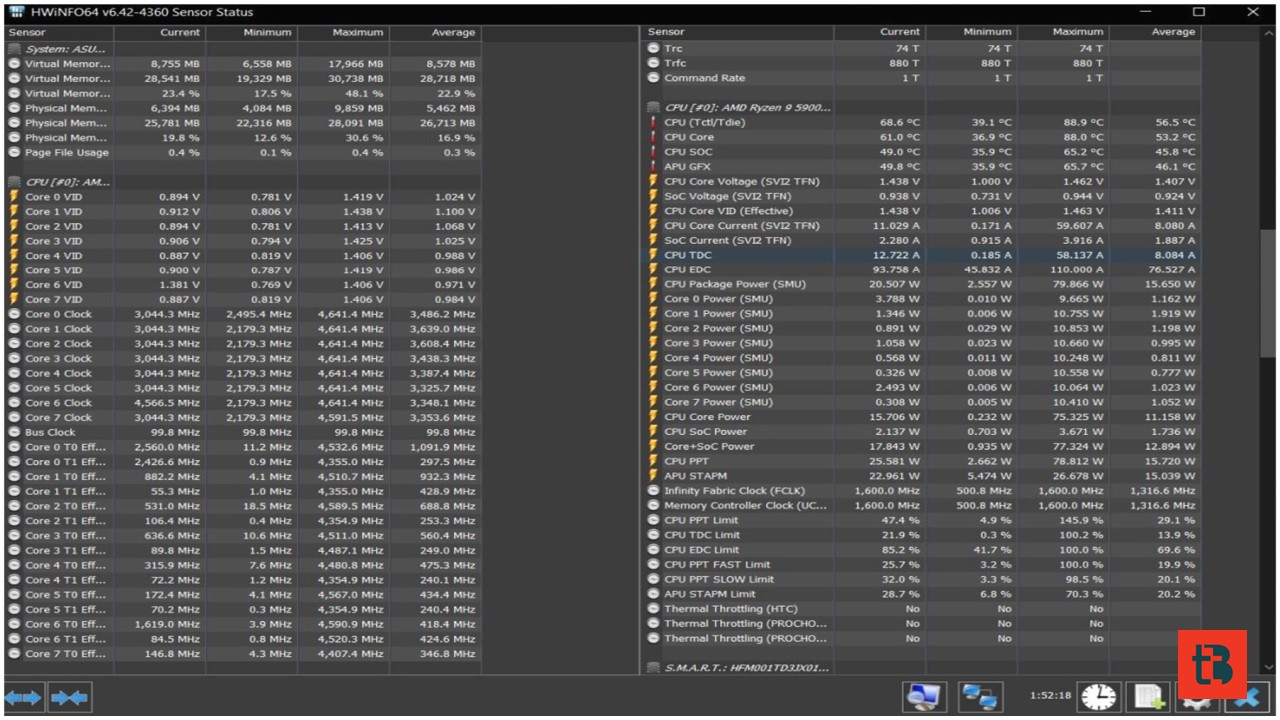Image resolution: width=1280 pixels, height=720 pixels.
Task: Click Minimum header above System: ASU group
Action: tap(252, 32)
